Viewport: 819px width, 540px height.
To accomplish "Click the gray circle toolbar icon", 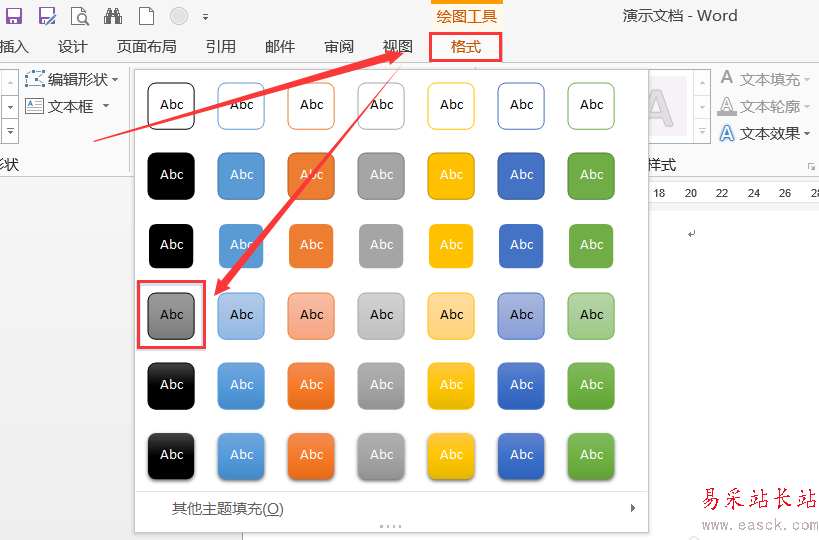I will pos(179,16).
